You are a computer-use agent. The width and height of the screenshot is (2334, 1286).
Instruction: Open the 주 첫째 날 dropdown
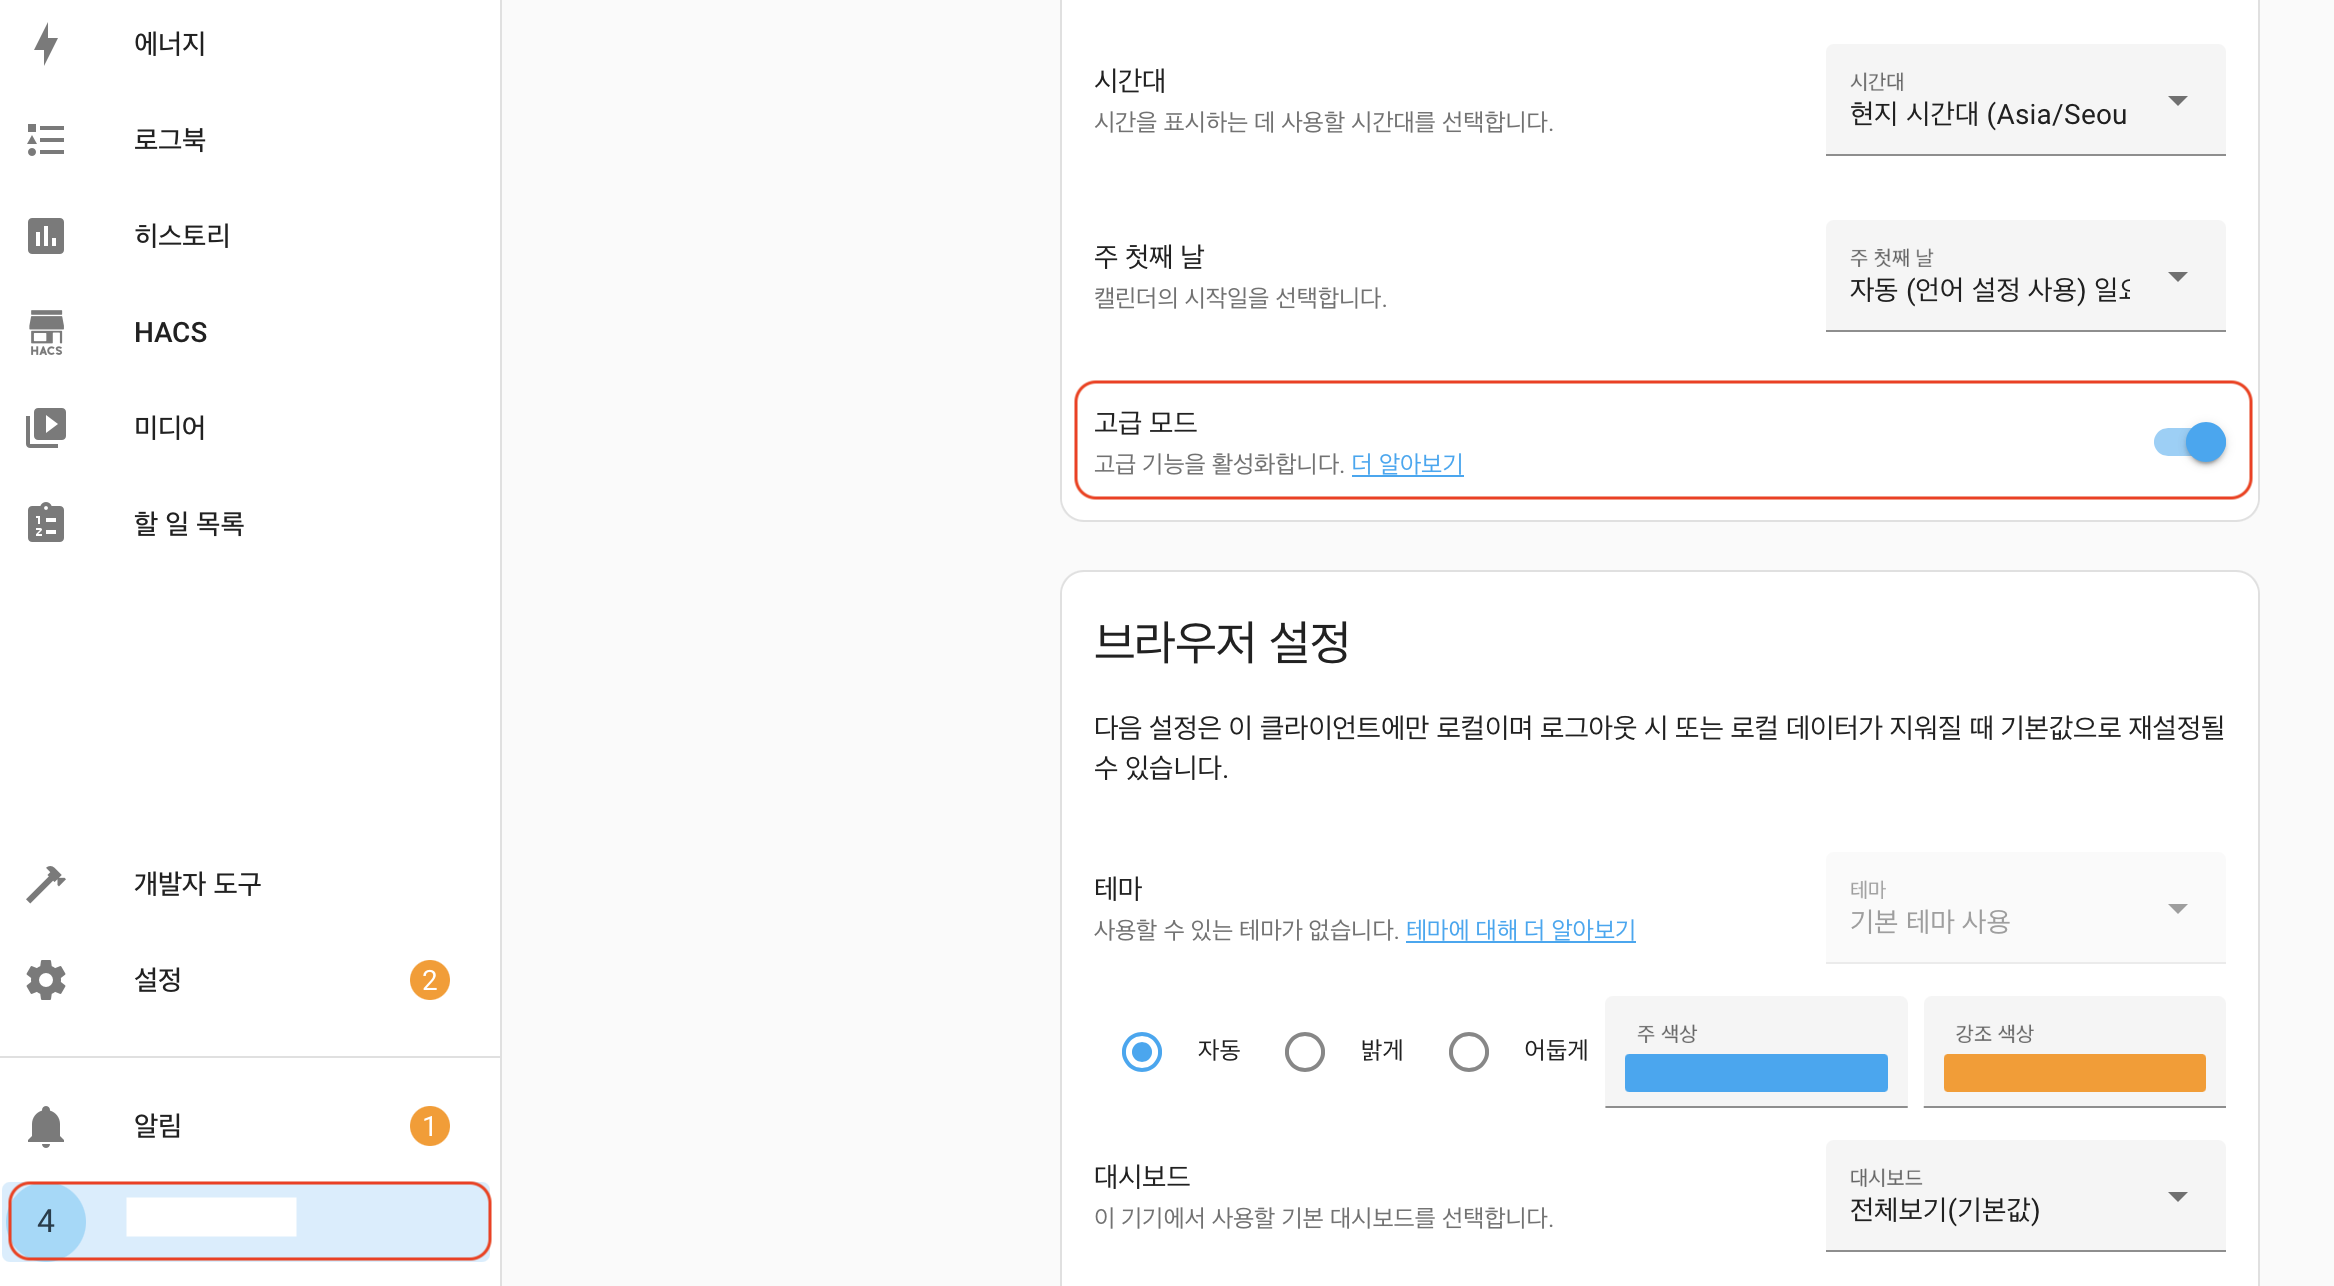pos(2025,276)
